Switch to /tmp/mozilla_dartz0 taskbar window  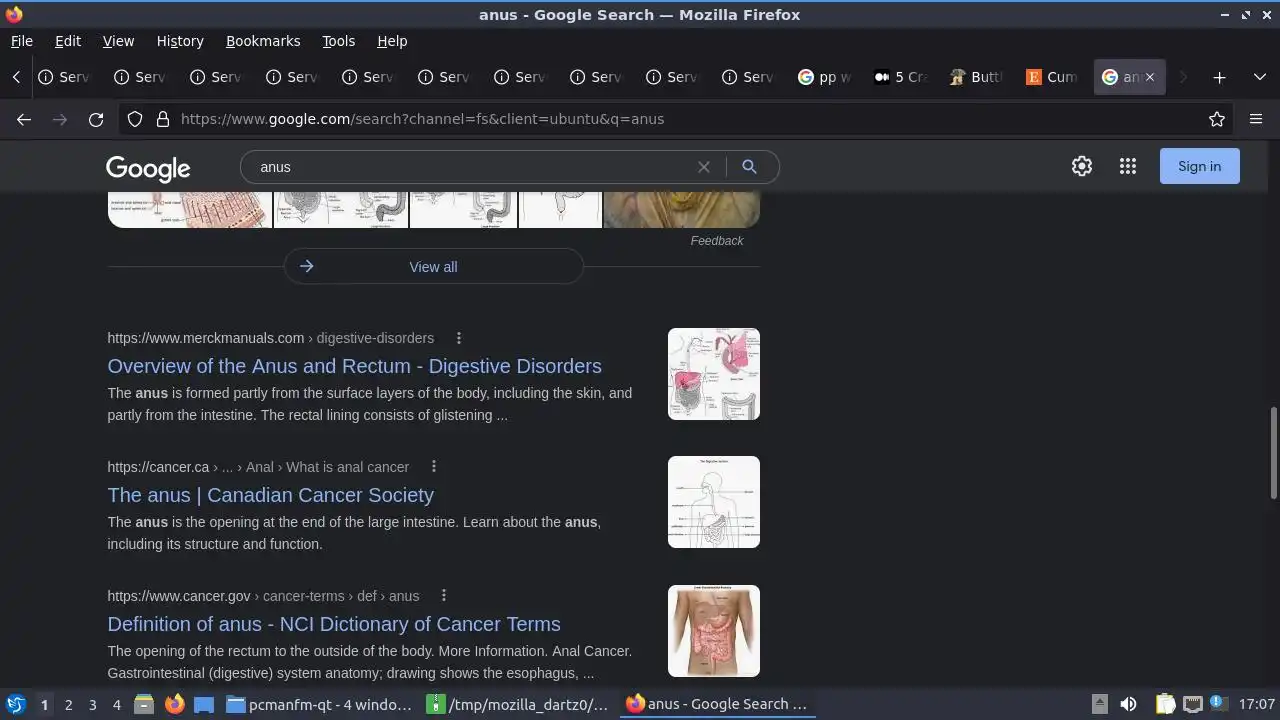pos(519,704)
